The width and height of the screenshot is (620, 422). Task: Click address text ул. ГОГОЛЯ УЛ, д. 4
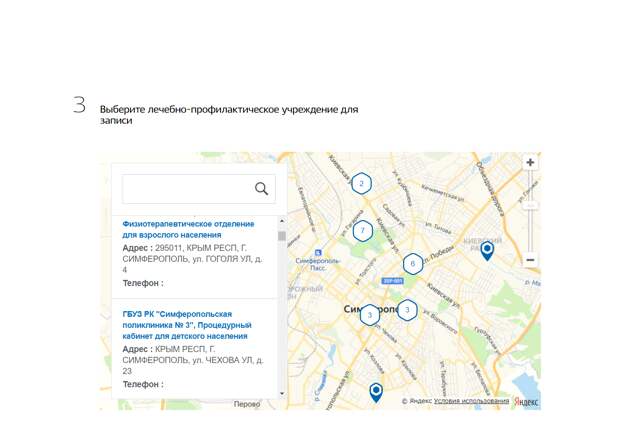[x=192, y=264]
